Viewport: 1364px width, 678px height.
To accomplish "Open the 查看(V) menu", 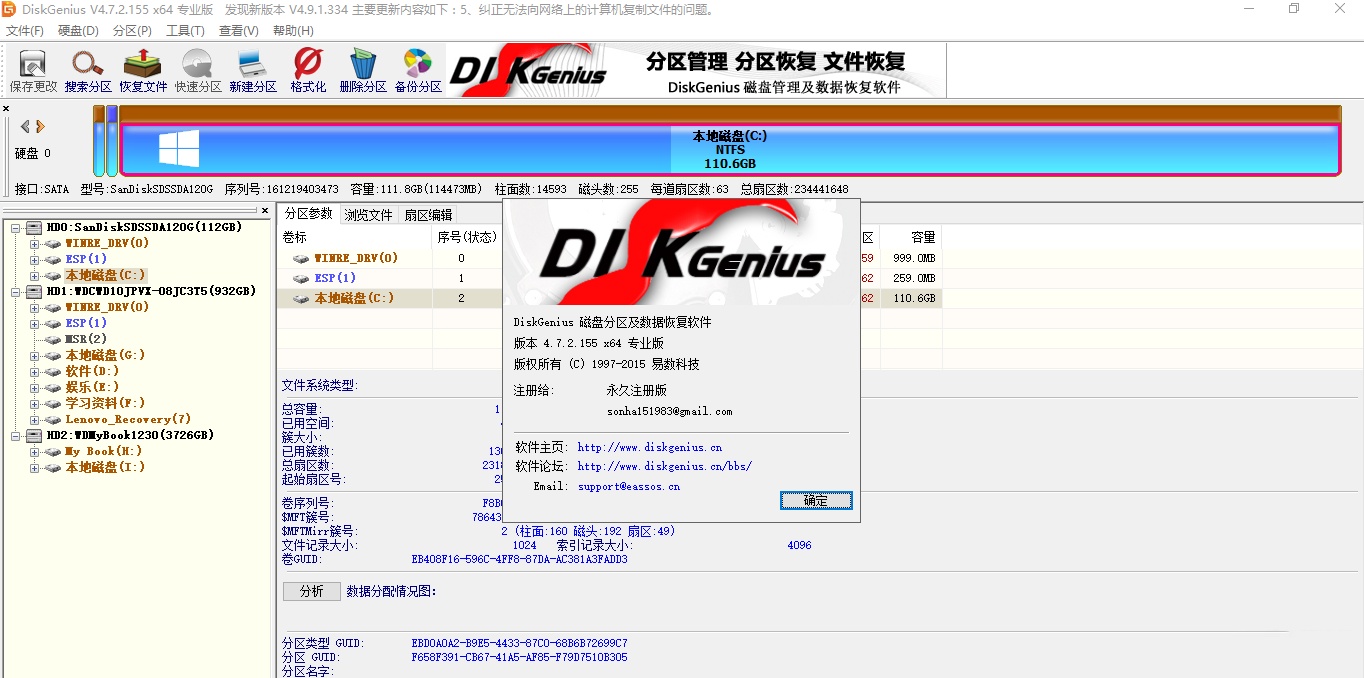I will tap(238, 31).
